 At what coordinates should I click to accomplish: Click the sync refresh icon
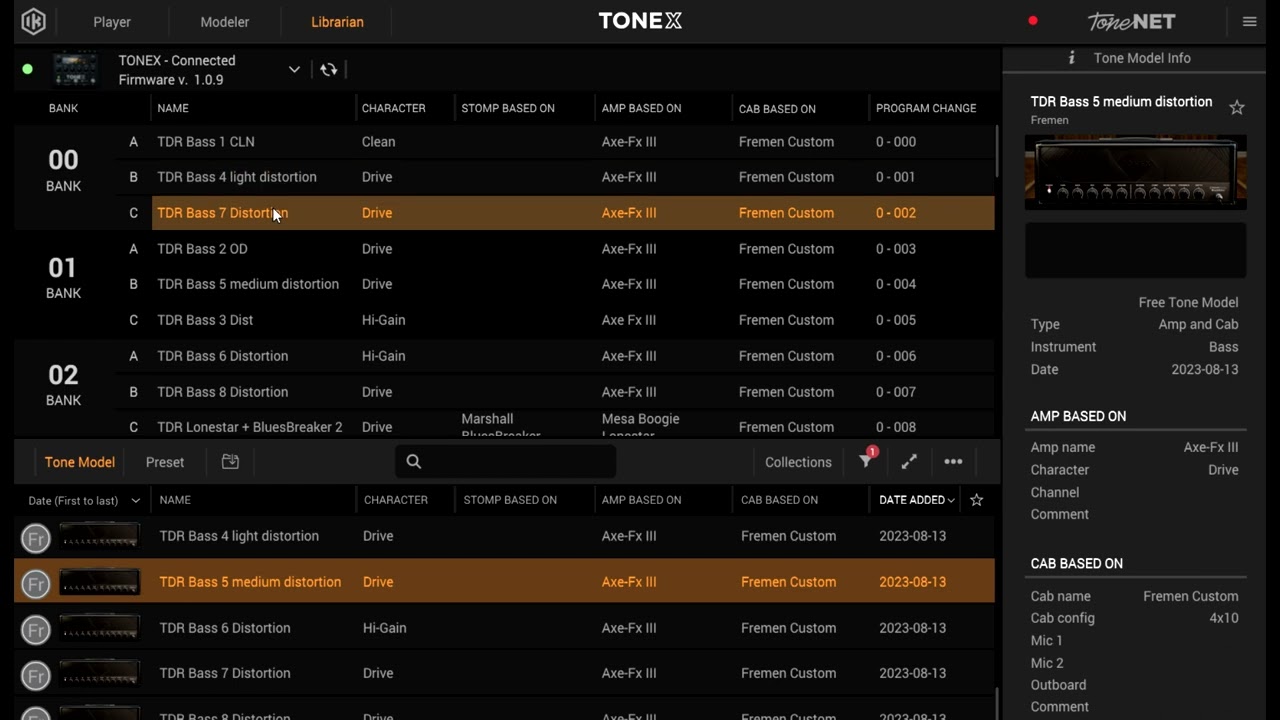coord(329,70)
